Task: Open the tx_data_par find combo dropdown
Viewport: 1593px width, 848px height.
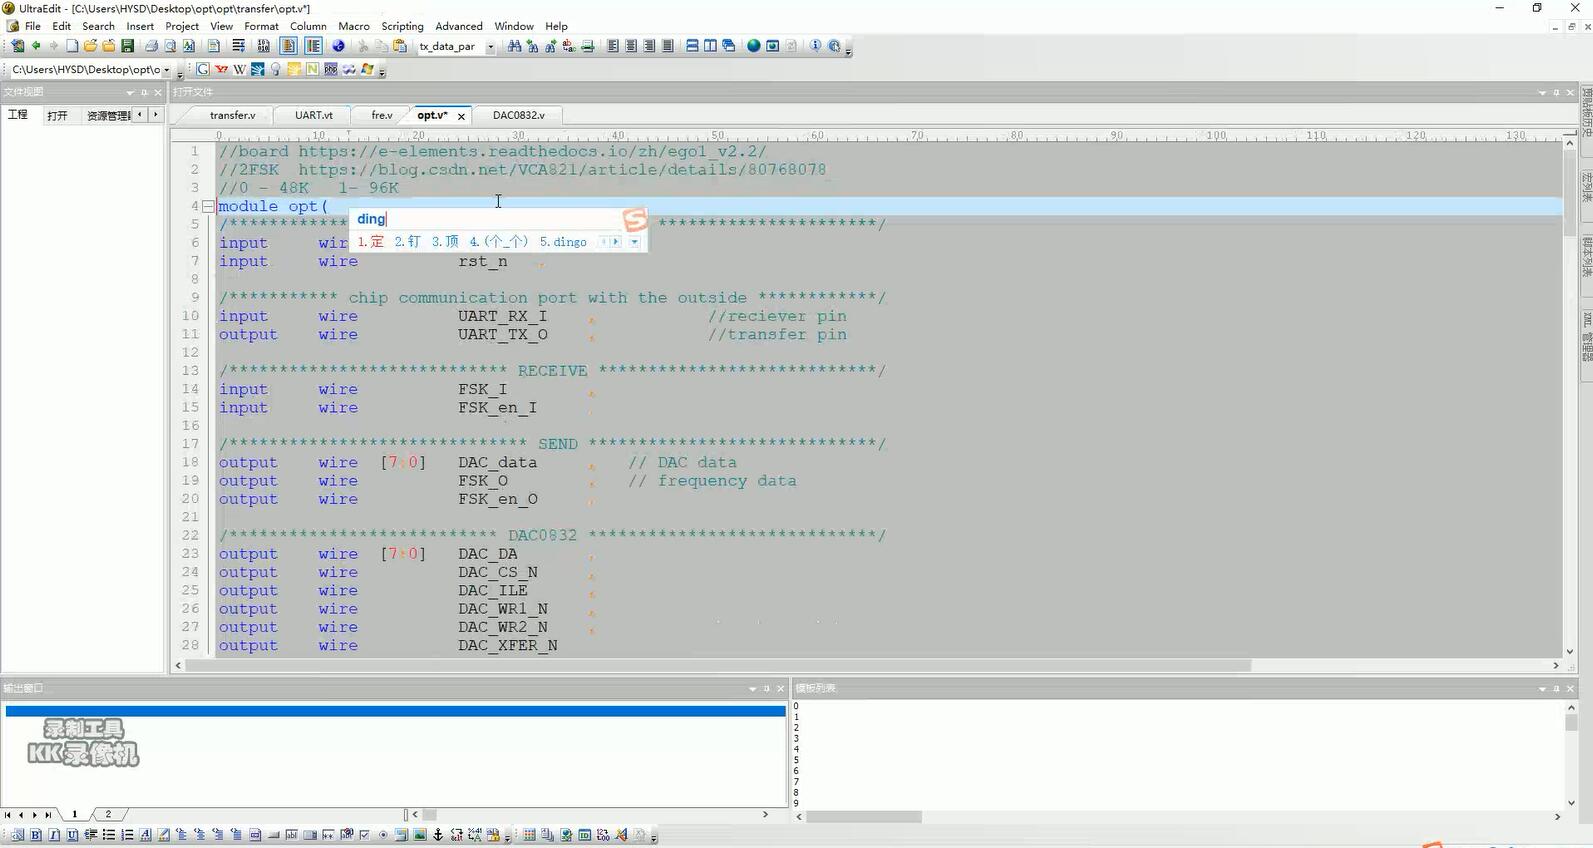Action: click(x=490, y=46)
